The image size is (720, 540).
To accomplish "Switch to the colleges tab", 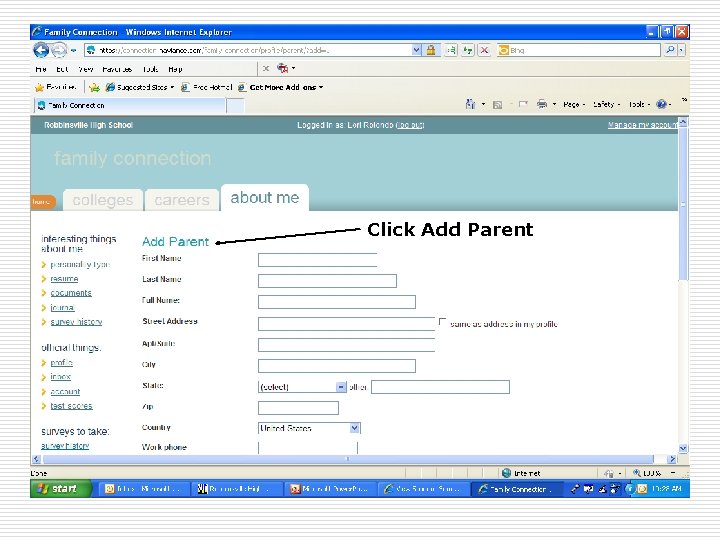I will (x=103, y=200).
